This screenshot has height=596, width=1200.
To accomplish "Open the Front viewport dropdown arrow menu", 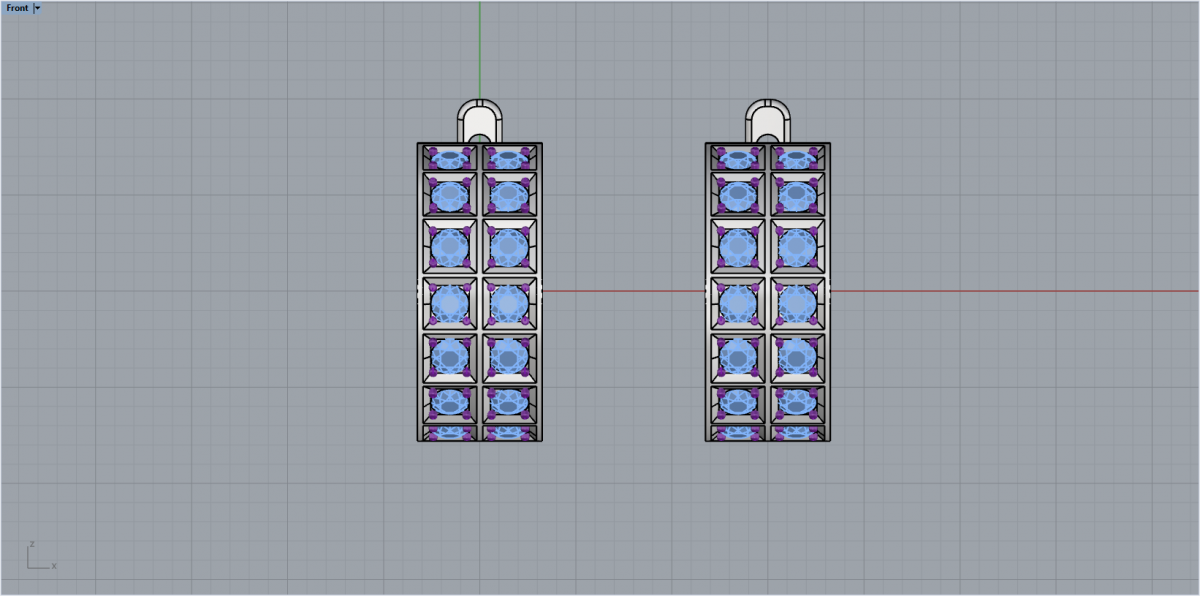I will [38, 8].
